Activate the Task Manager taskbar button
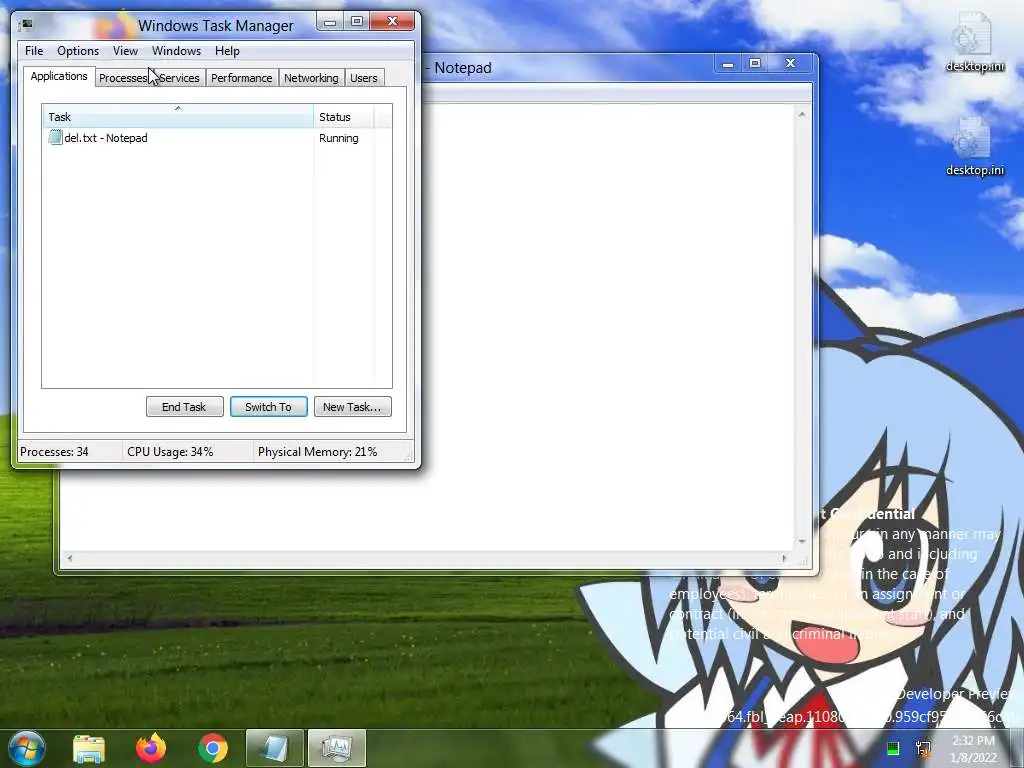Viewport: 1024px width, 768px height. pyautogui.click(x=336, y=748)
